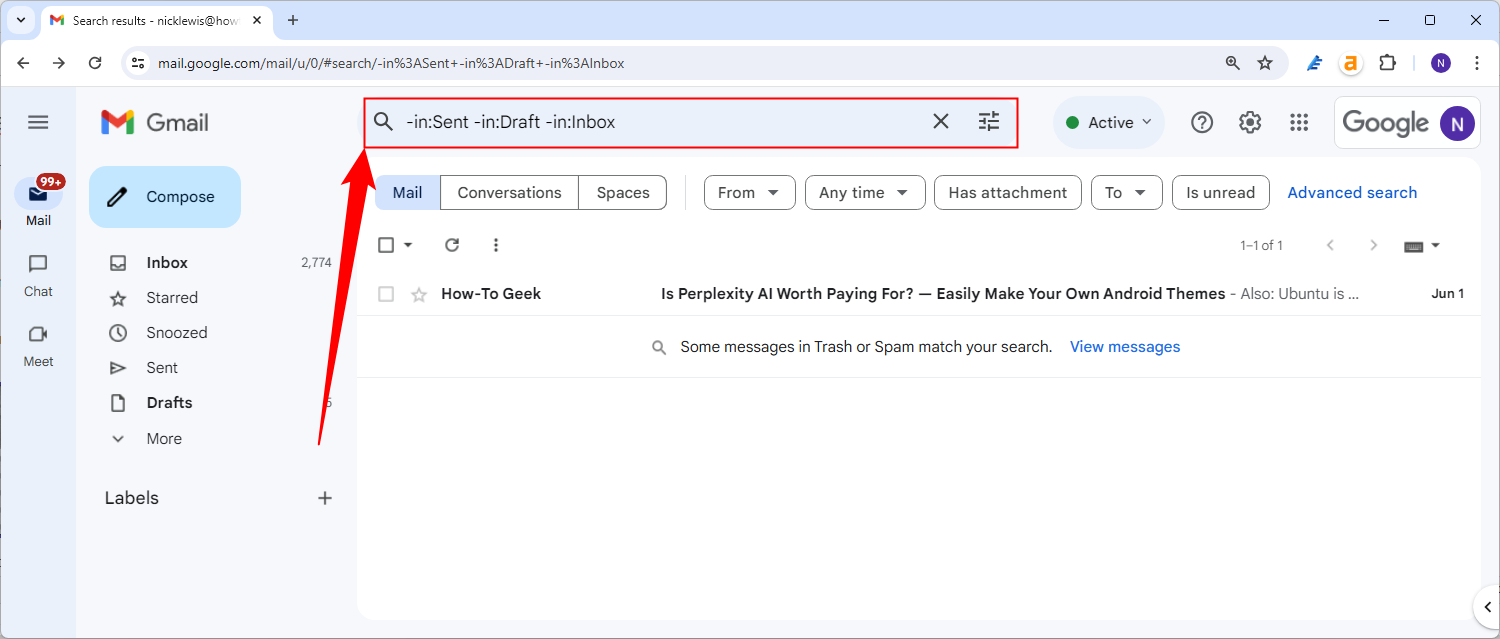Screen dimensions: 1500x639
Task: Open the Google account avatar in Gmail
Action: pyautogui.click(x=1458, y=123)
